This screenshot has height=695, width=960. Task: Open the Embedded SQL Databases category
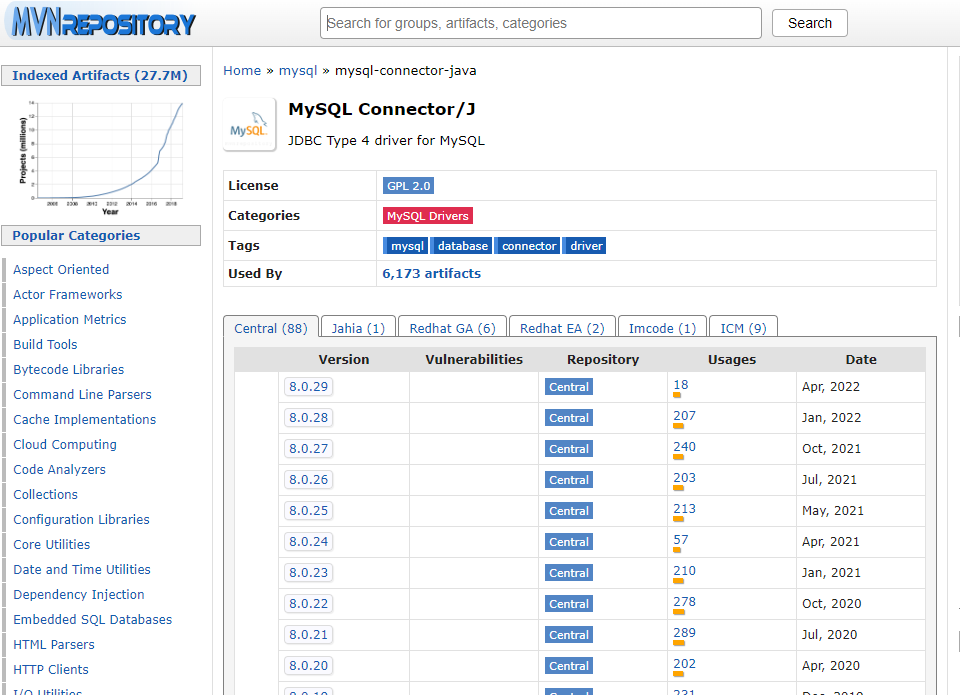point(92,620)
